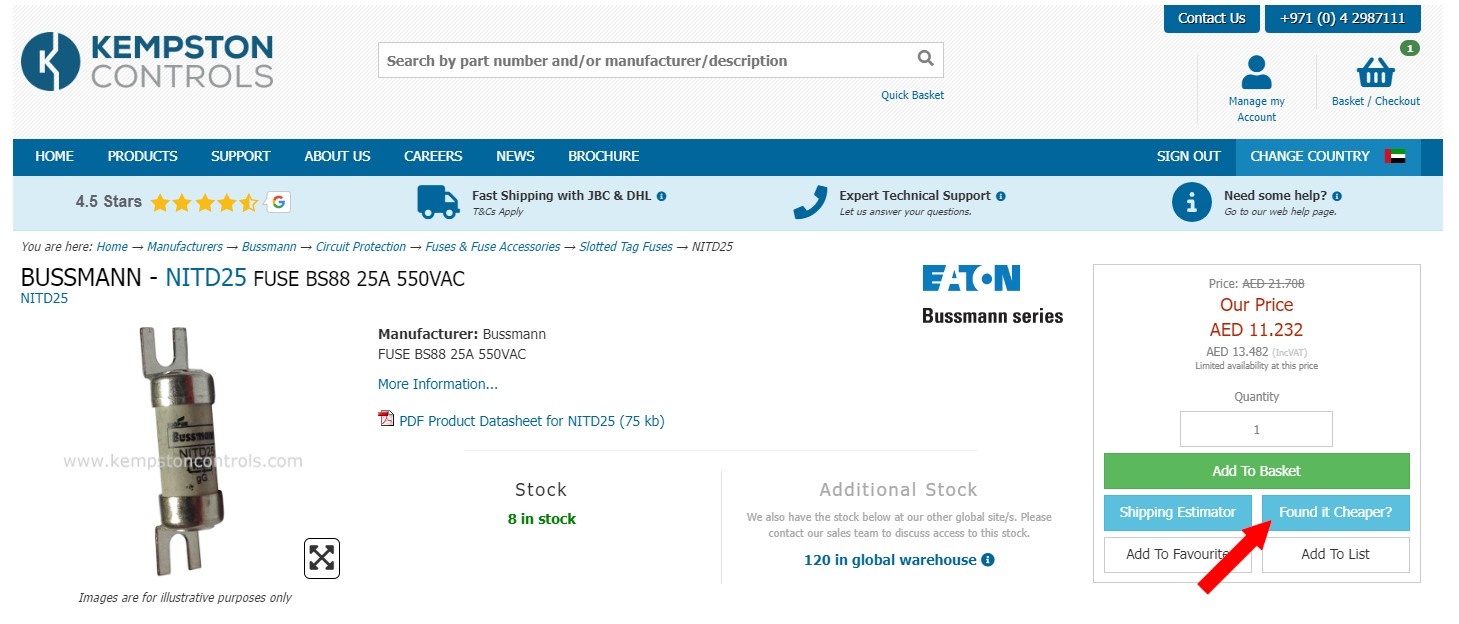This screenshot has height=624, width=1459.
Task: Expand product image with fullscreen icon
Action: coord(322,558)
